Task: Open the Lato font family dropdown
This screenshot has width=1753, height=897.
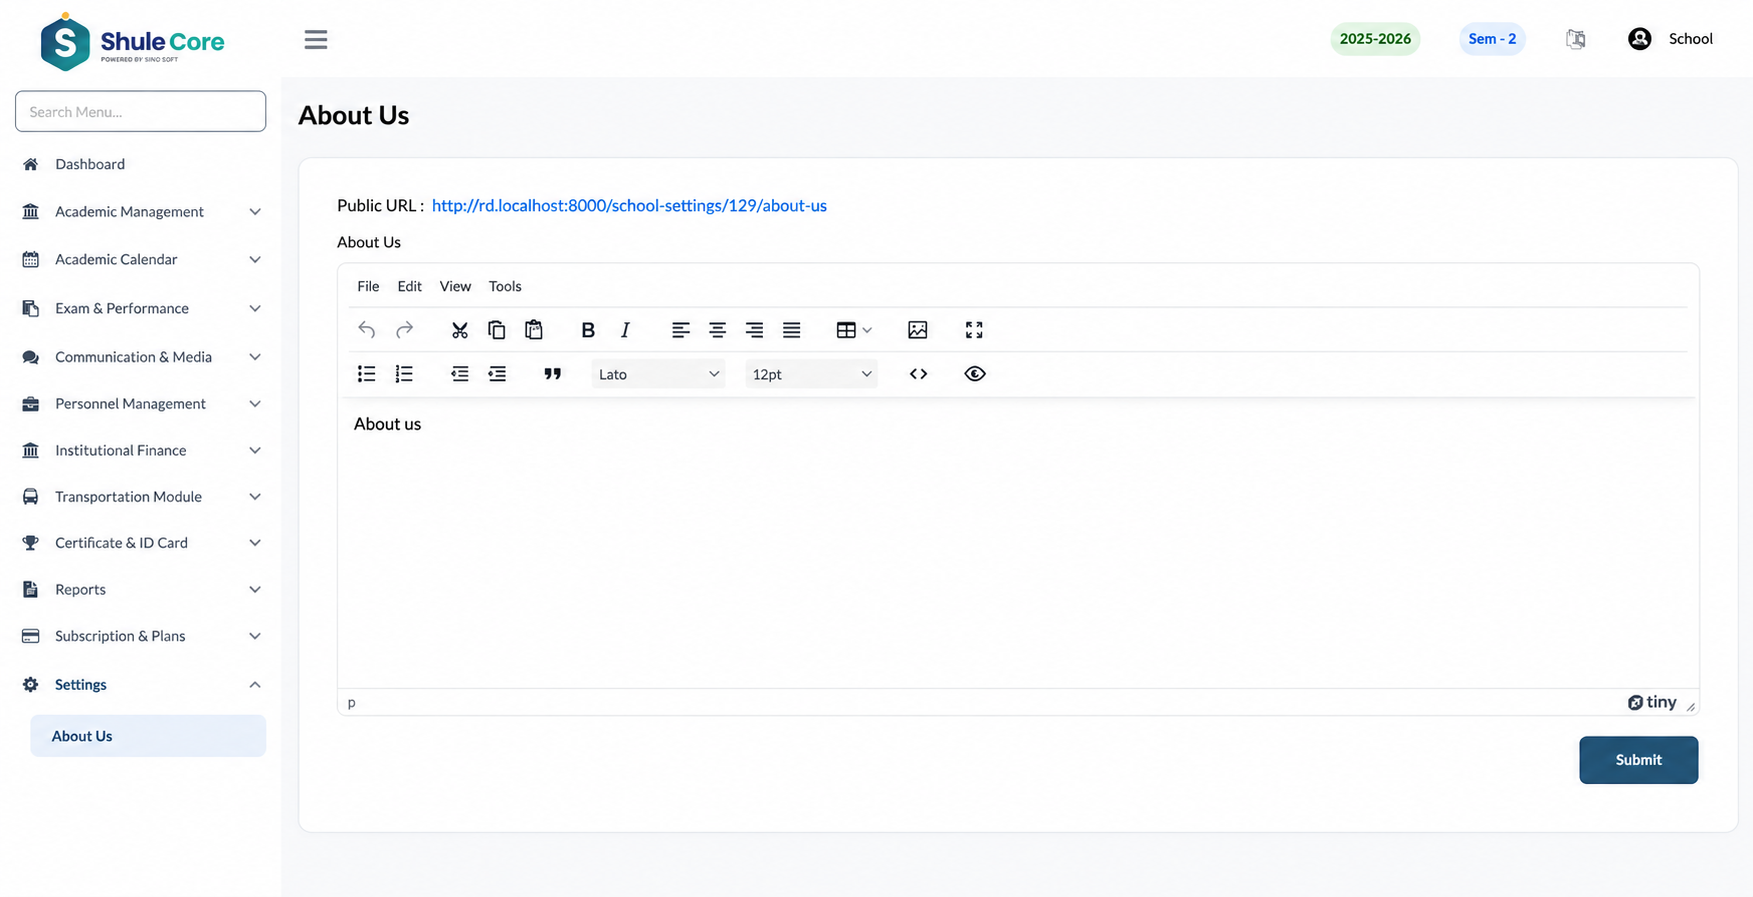Action: (658, 374)
